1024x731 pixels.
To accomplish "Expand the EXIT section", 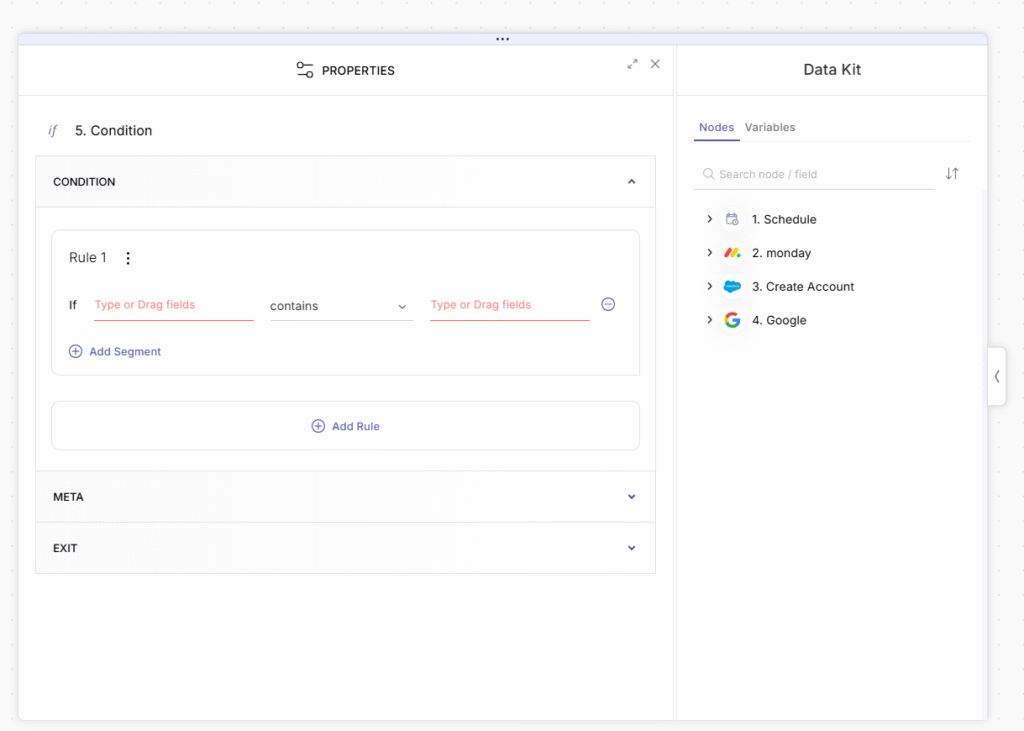I will coord(632,548).
